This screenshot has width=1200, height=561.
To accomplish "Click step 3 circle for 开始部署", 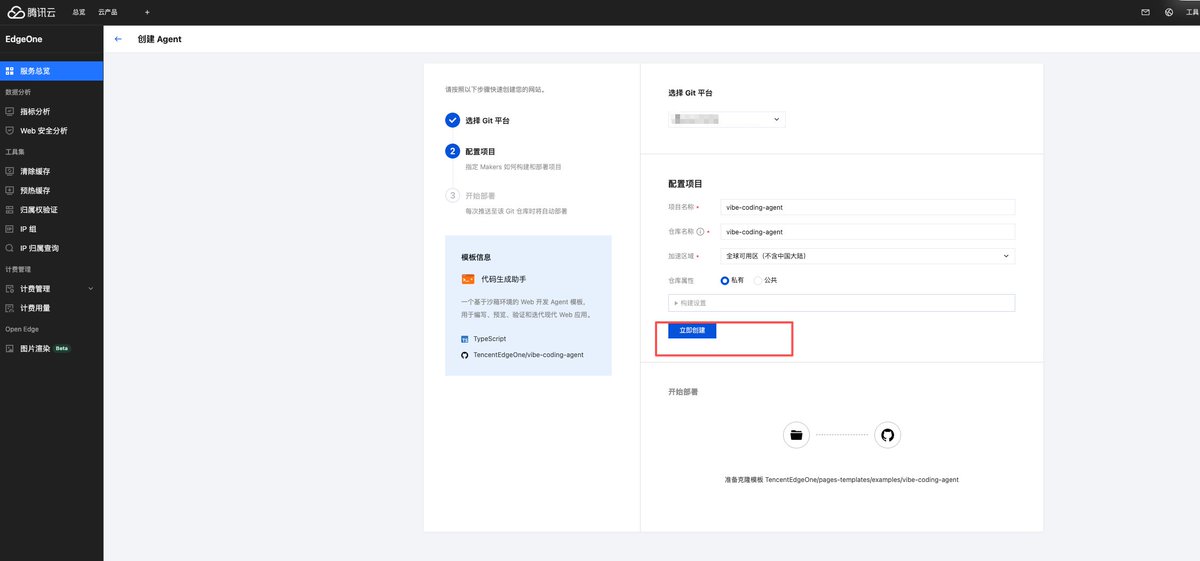I will pyautogui.click(x=453, y=196).
